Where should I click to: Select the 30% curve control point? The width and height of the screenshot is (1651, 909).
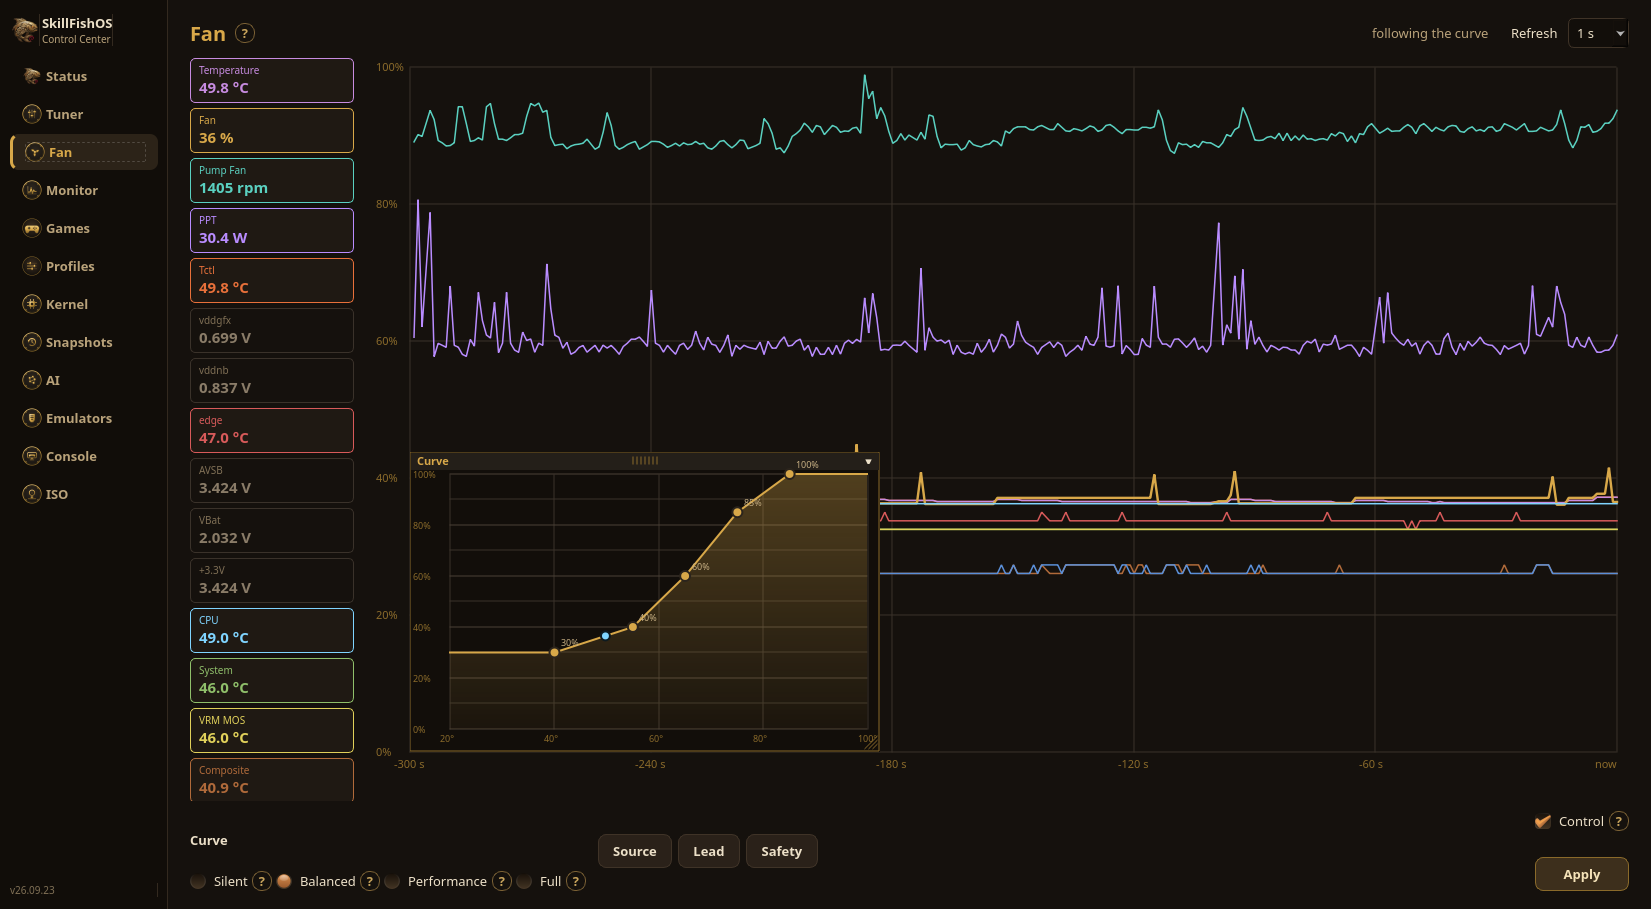point(555,652)
